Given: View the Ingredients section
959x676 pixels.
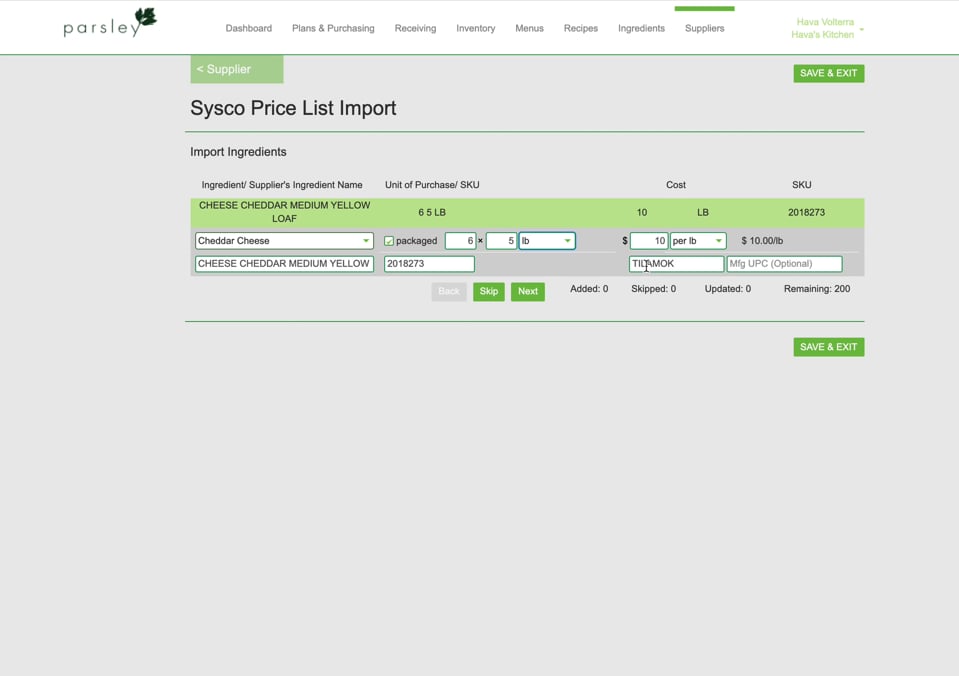Looking at the screenshot, I should tap(640, 28).
